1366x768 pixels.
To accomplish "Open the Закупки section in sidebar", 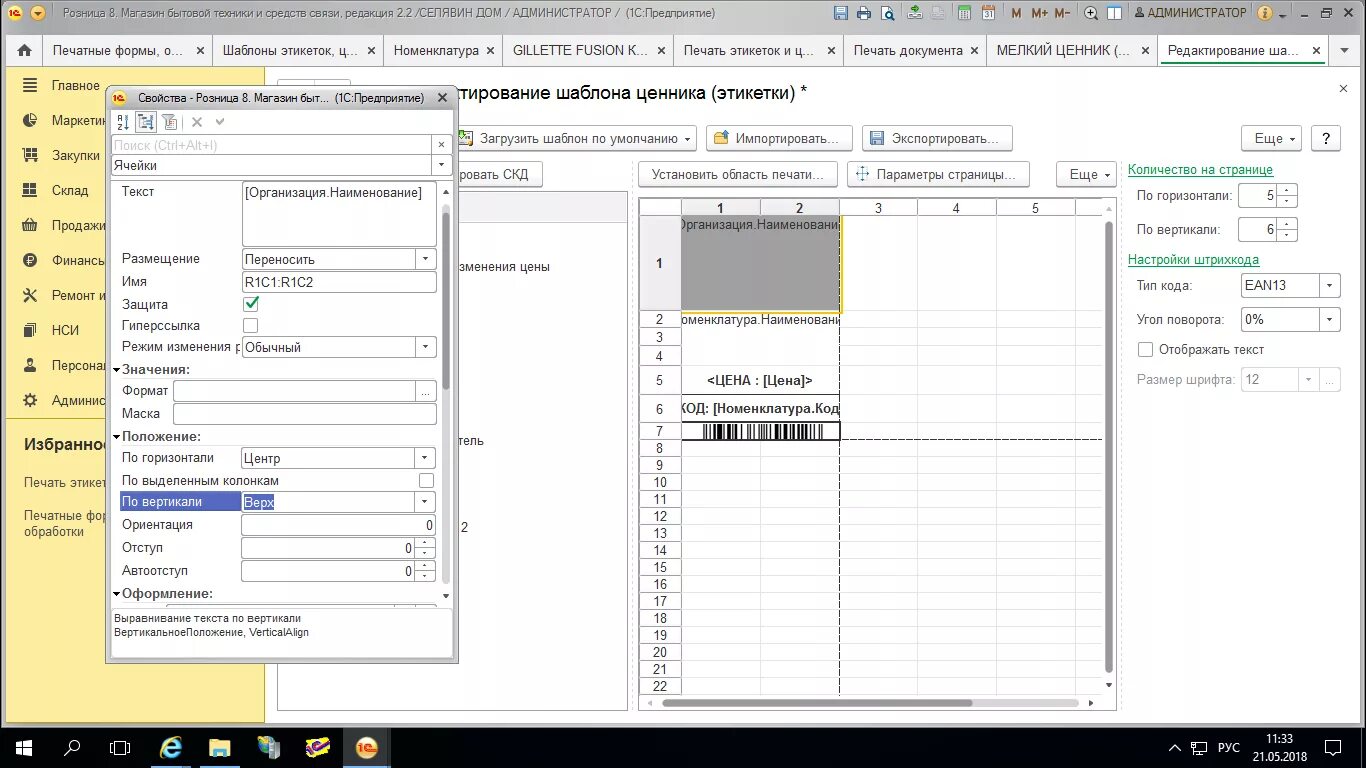I will click(x=75, y=155).
